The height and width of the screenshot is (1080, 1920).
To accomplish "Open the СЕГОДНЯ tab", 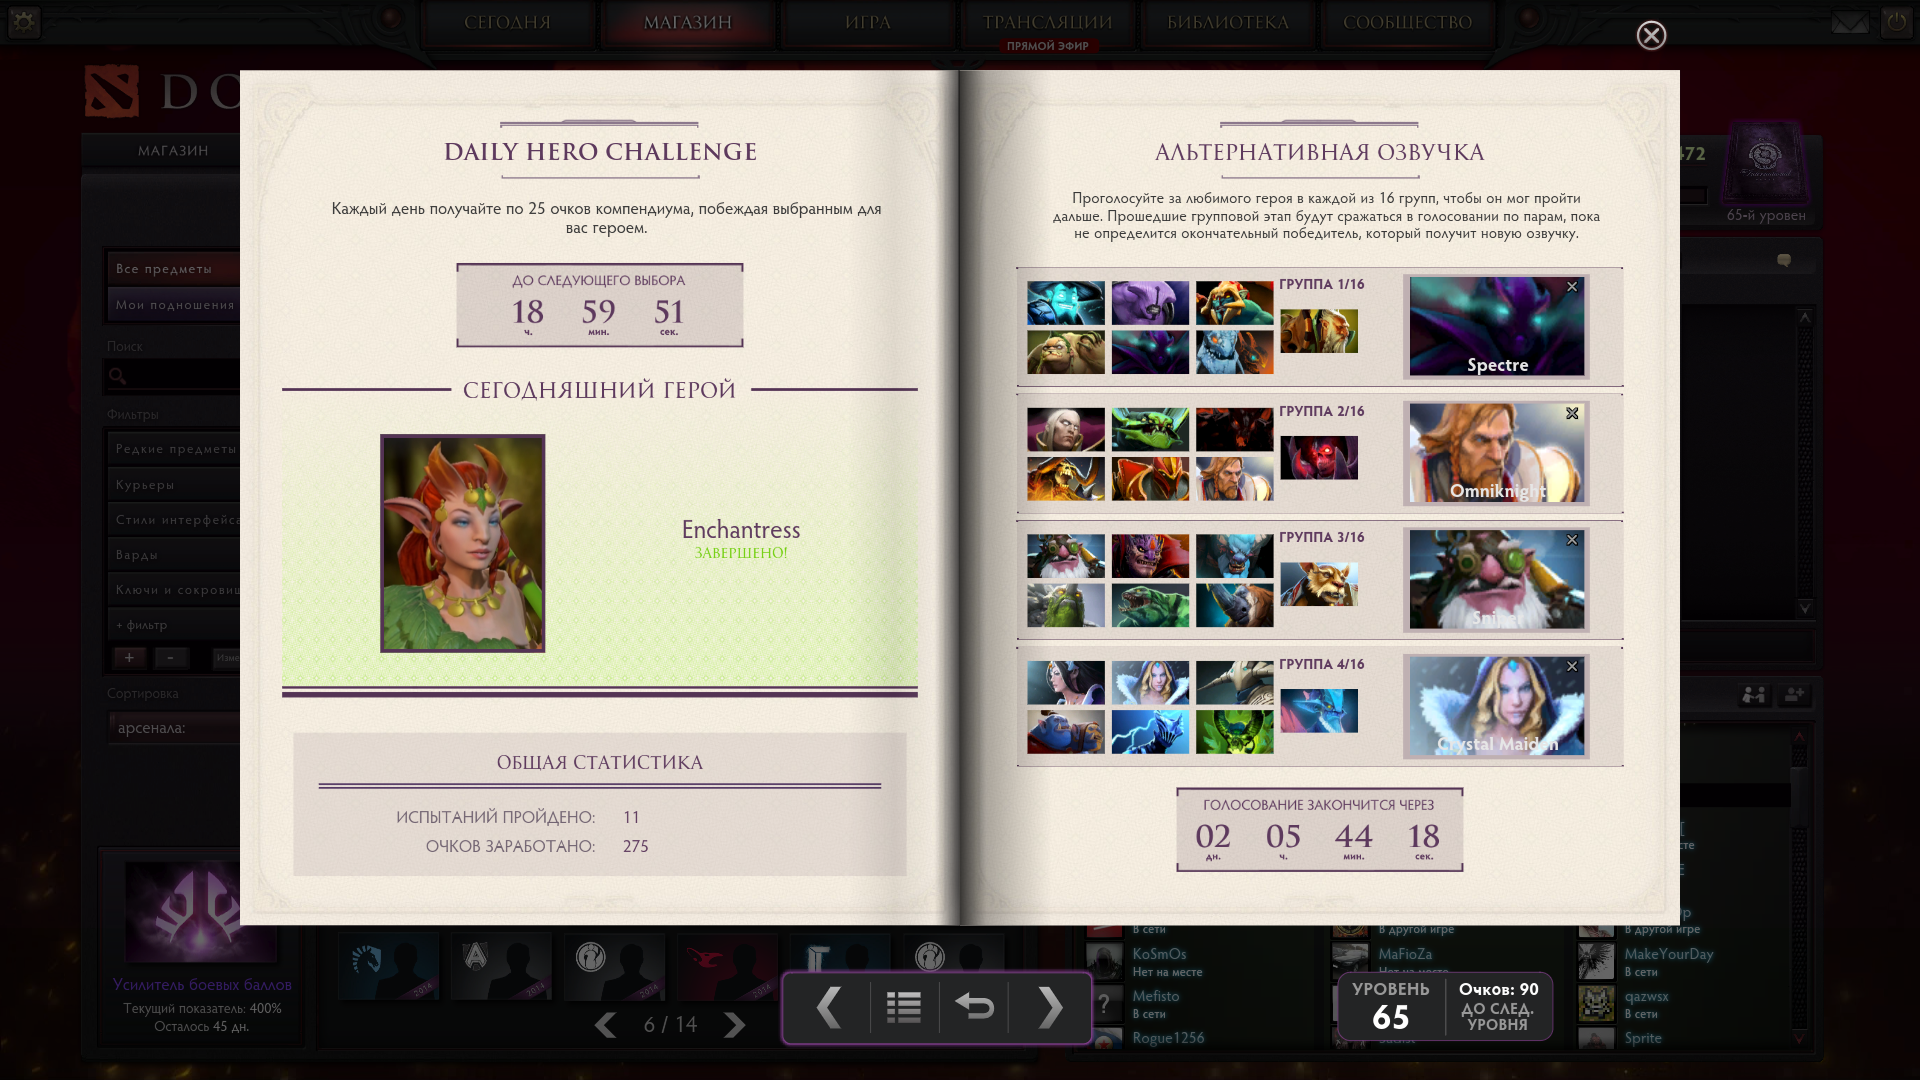I will click(x=508, y=23).
